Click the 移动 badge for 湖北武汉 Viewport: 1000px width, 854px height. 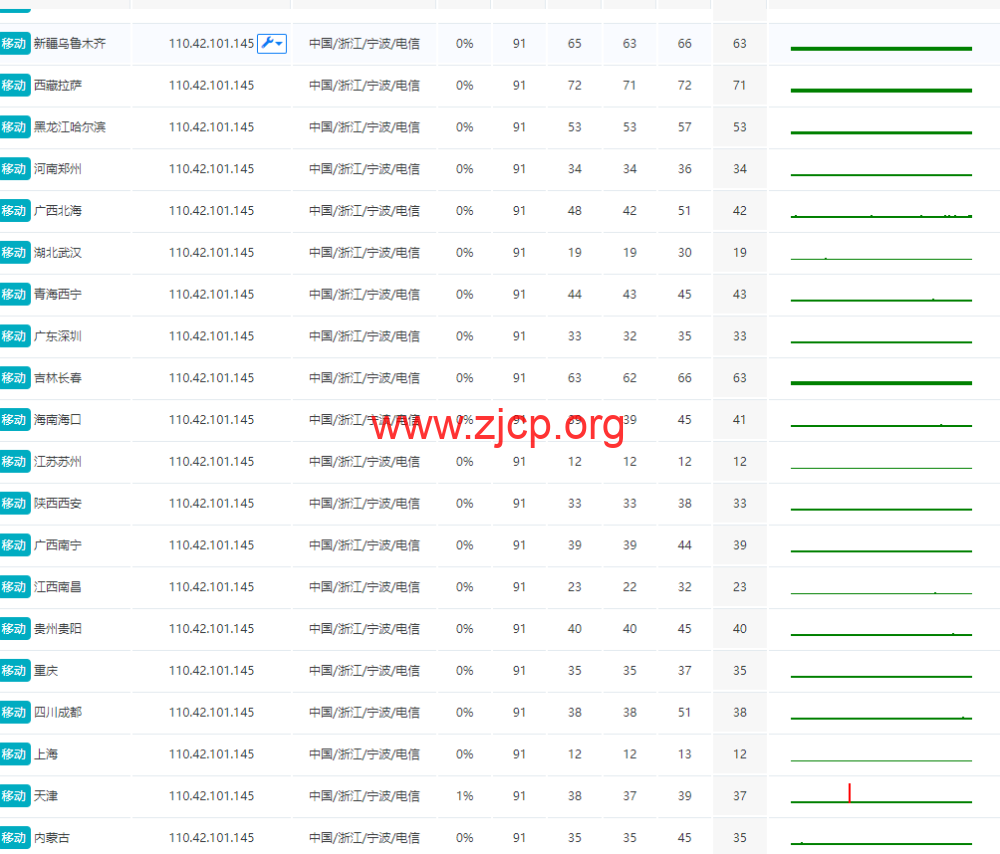pyautogui.click(x=14, y=253)
